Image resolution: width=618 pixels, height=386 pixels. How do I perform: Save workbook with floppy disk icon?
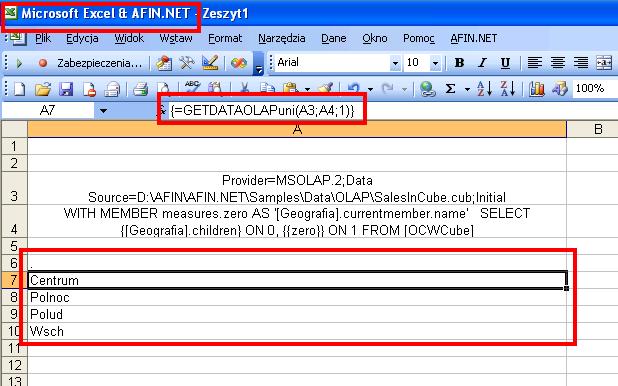pyautogui.click(x=66, y=89)
